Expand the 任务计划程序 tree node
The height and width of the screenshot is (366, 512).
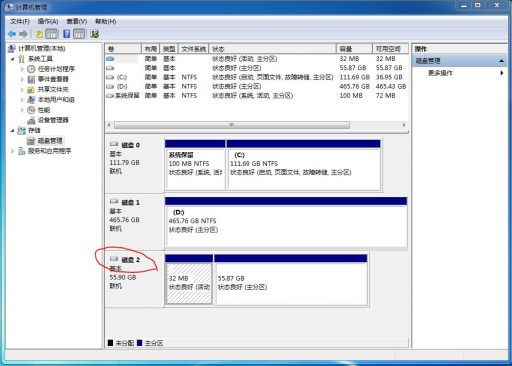(22, 69)
